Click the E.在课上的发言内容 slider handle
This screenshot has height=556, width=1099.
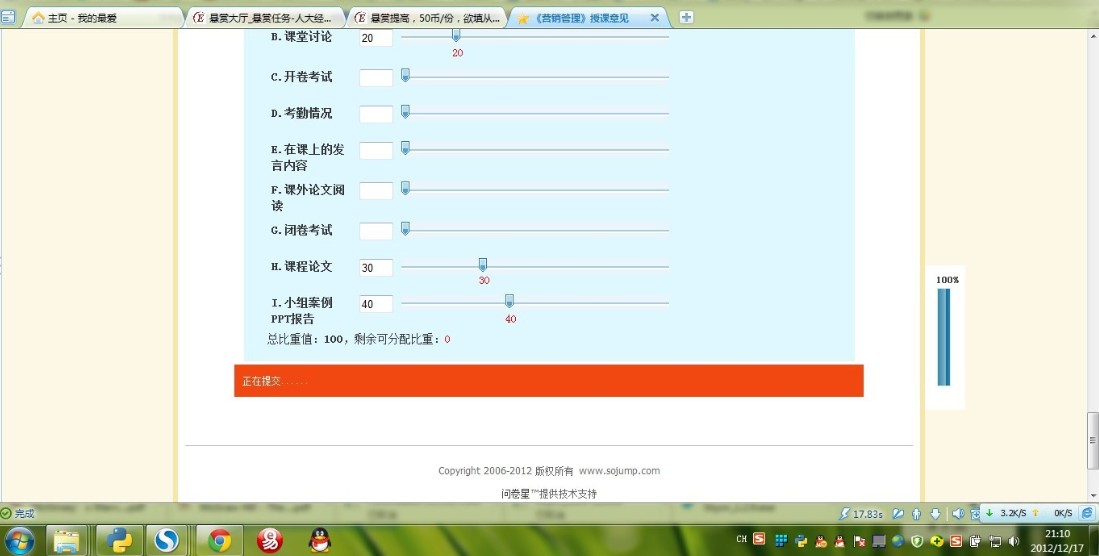(x=405, y=148)
